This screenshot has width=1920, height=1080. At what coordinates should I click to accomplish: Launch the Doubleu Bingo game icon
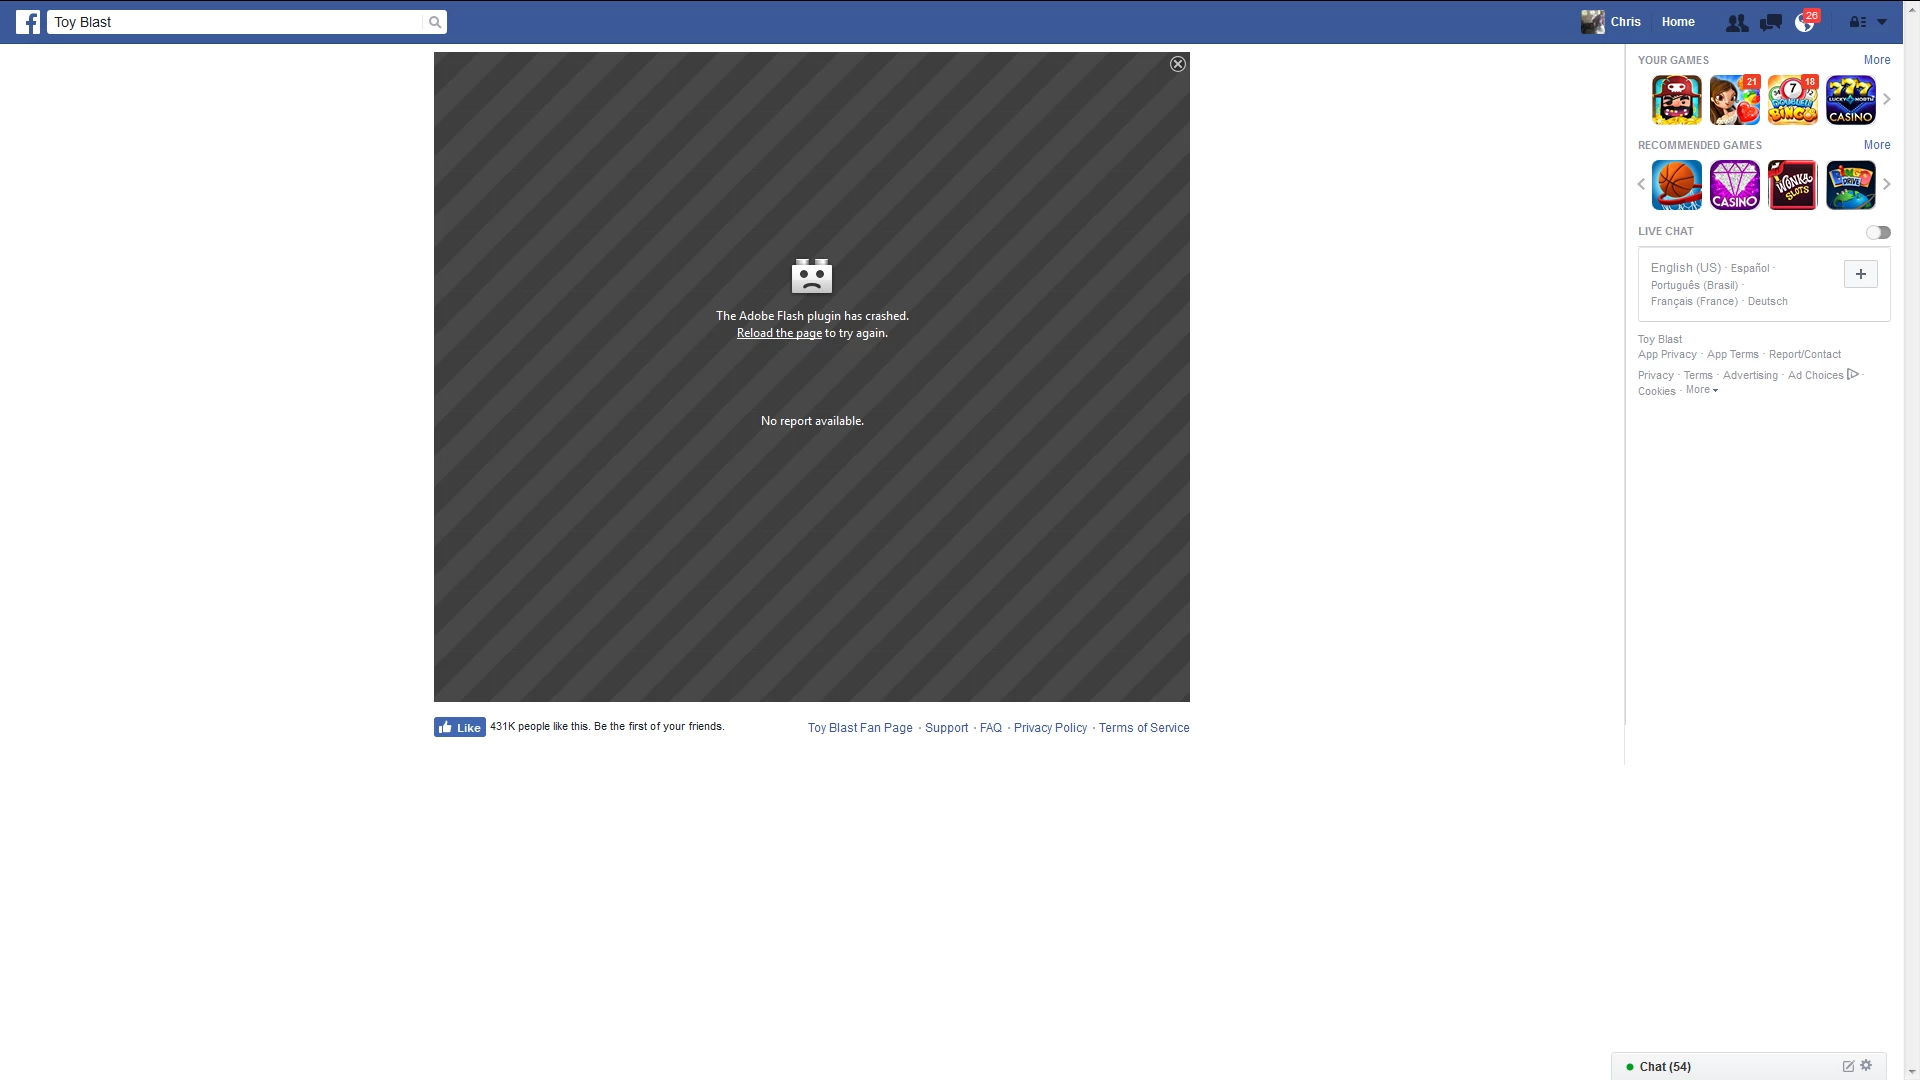1792,100
